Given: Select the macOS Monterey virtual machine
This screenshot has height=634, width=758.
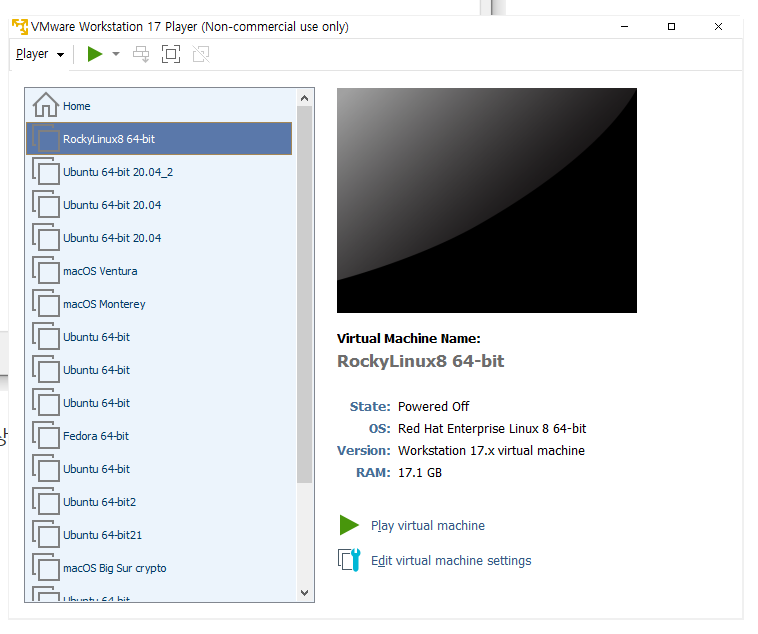Looking at the screenshot, I should pos(159,304).
